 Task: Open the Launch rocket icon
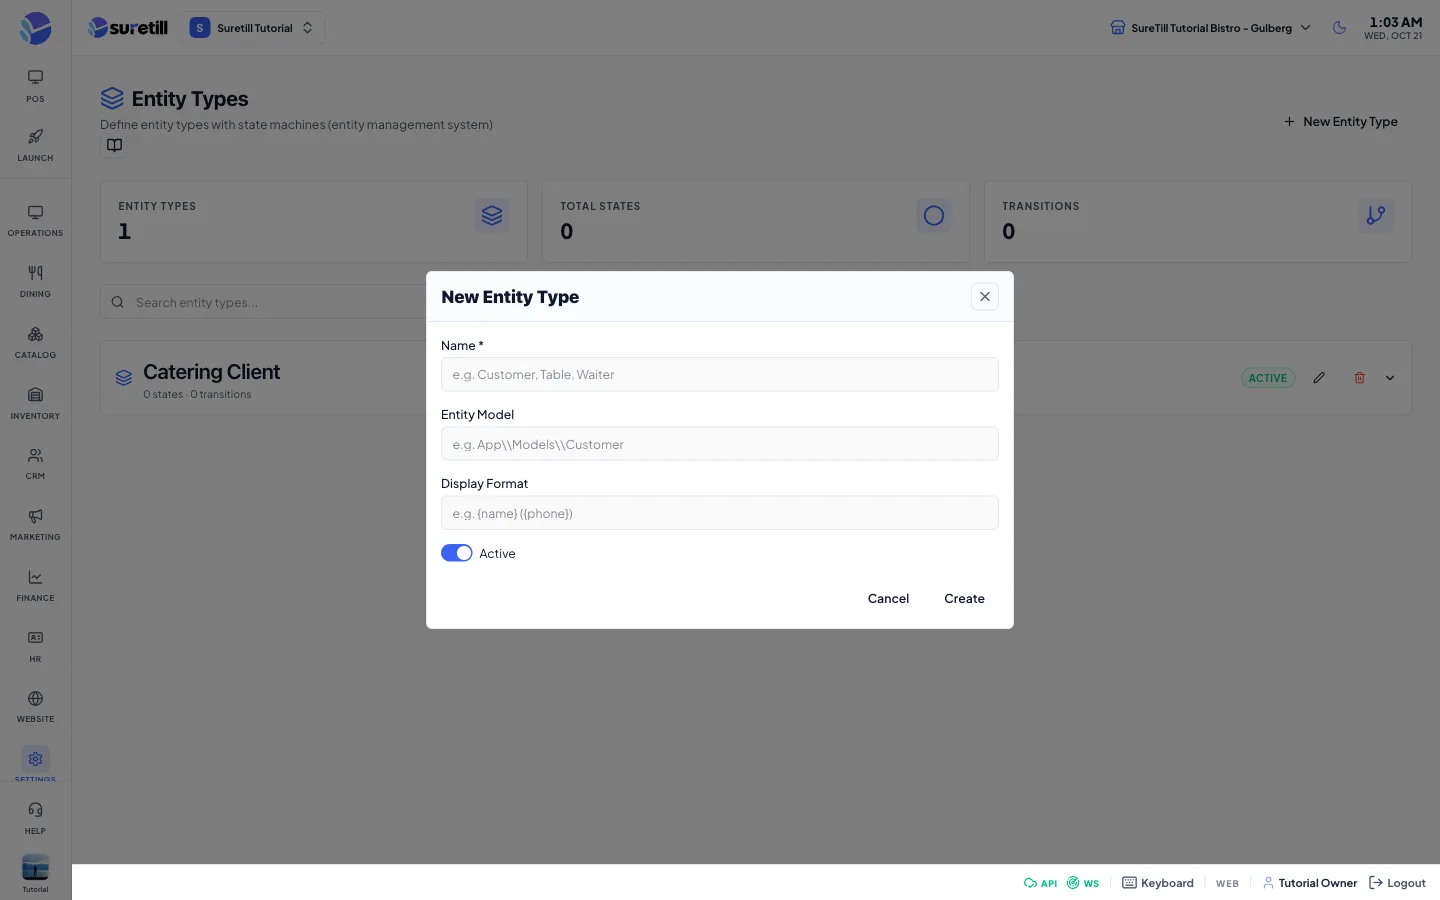(35, 145)
